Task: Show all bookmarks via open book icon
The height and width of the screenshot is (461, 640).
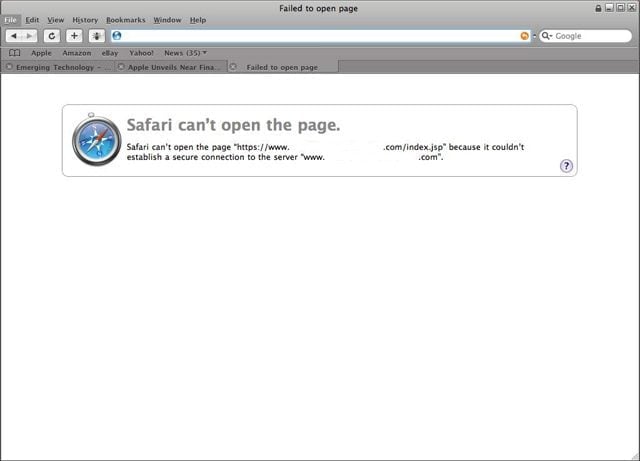Action: pos(14,53)
